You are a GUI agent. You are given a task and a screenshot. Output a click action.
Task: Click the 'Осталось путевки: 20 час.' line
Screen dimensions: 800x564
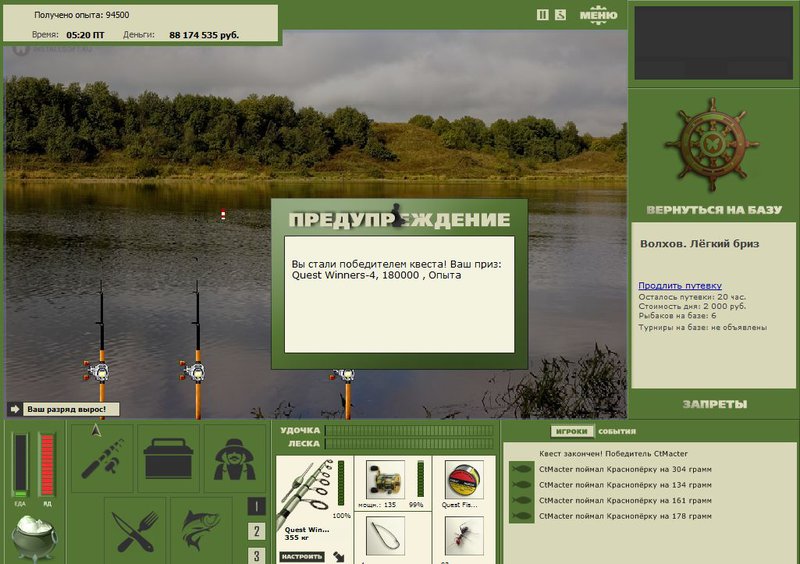point(692,297)
